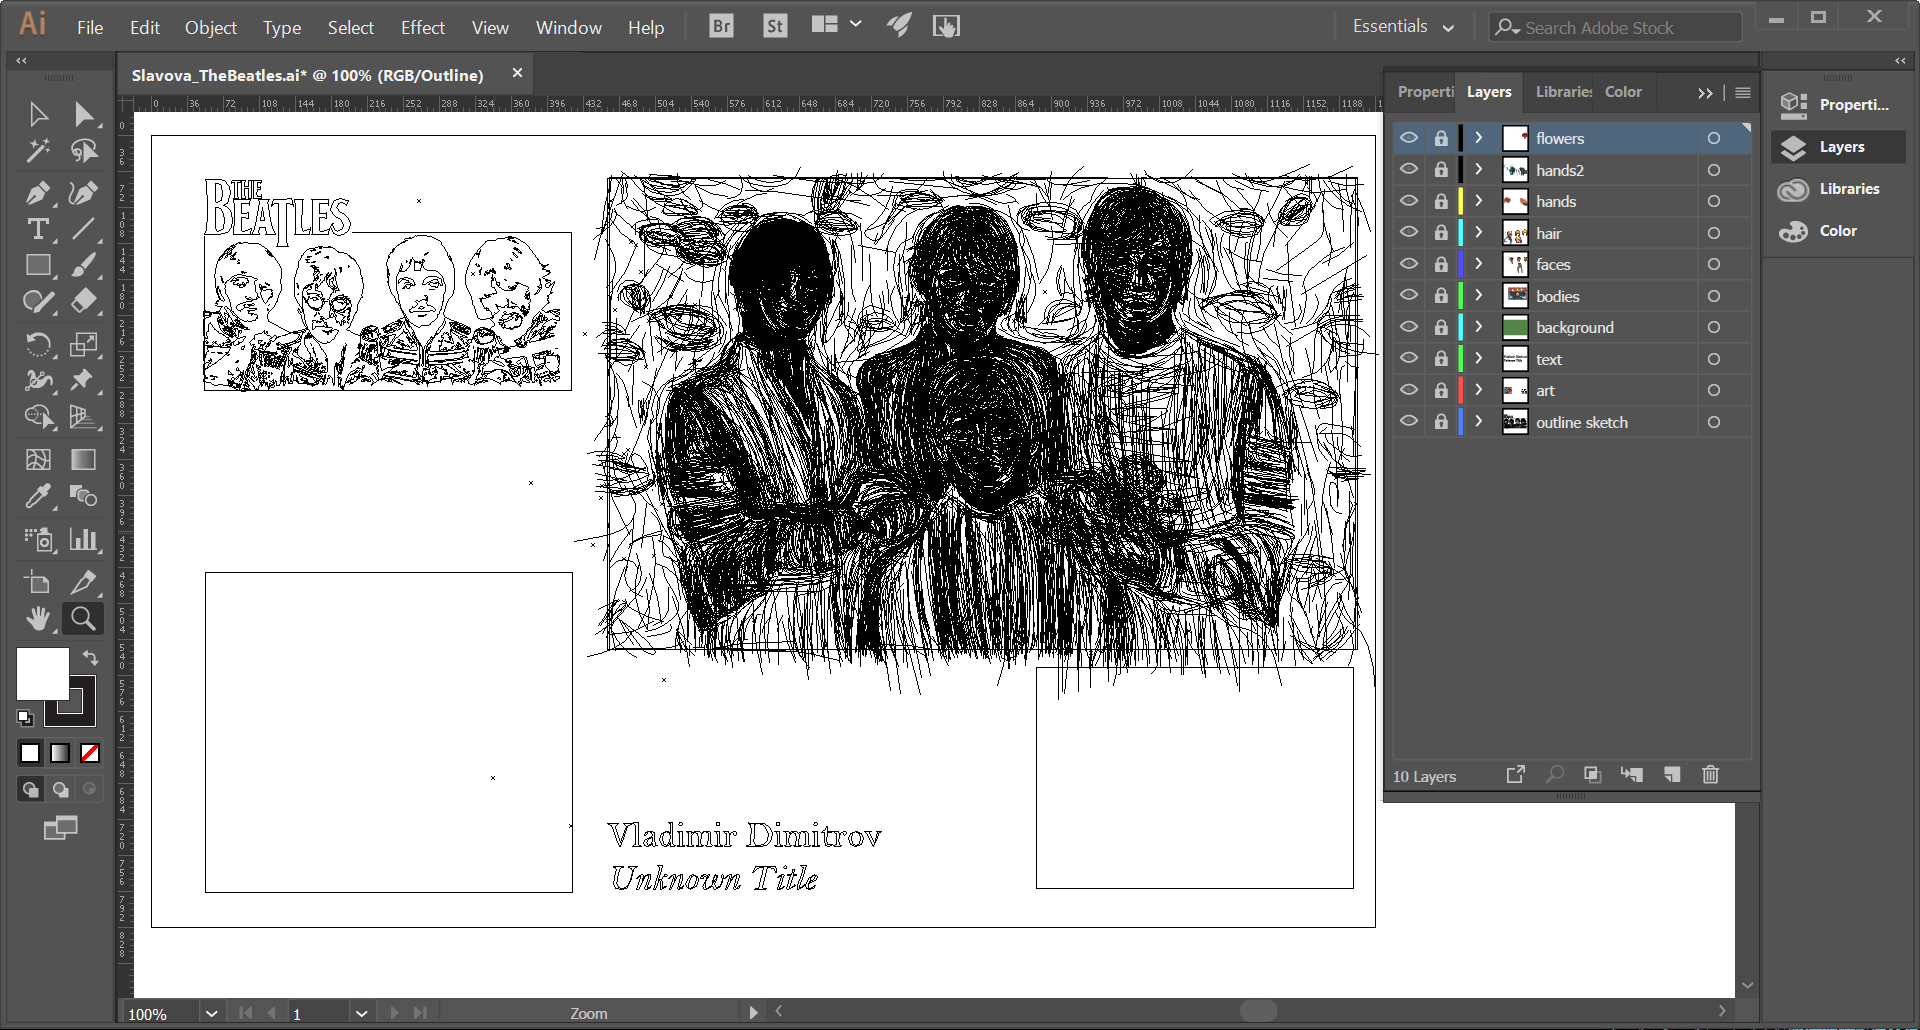Select the Warp width tool
The width and height of the screenshot is (1920, 1030).
(x=38, y=381)
